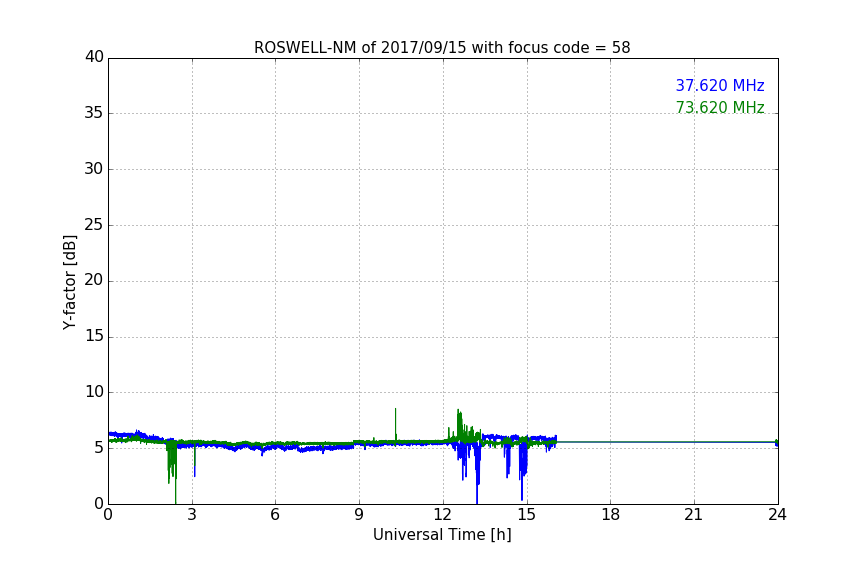Click the y-axis tick label '15'
This screenshot has height=576, width=864.
94,336
